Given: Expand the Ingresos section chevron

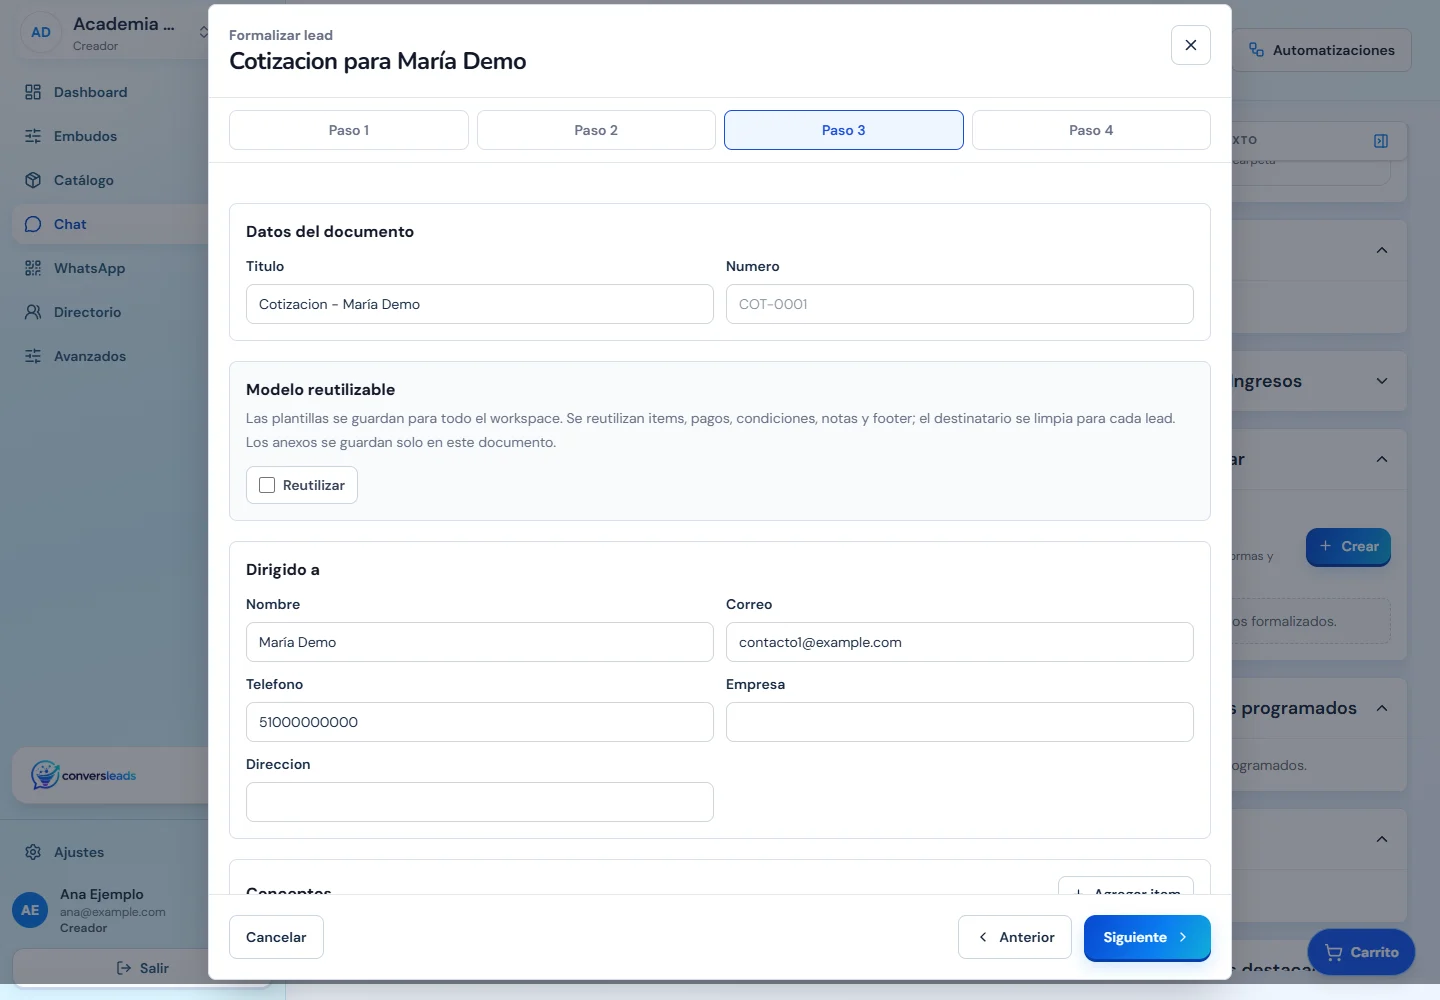Looking at the screenshot, I should (x=1382, y=381).
